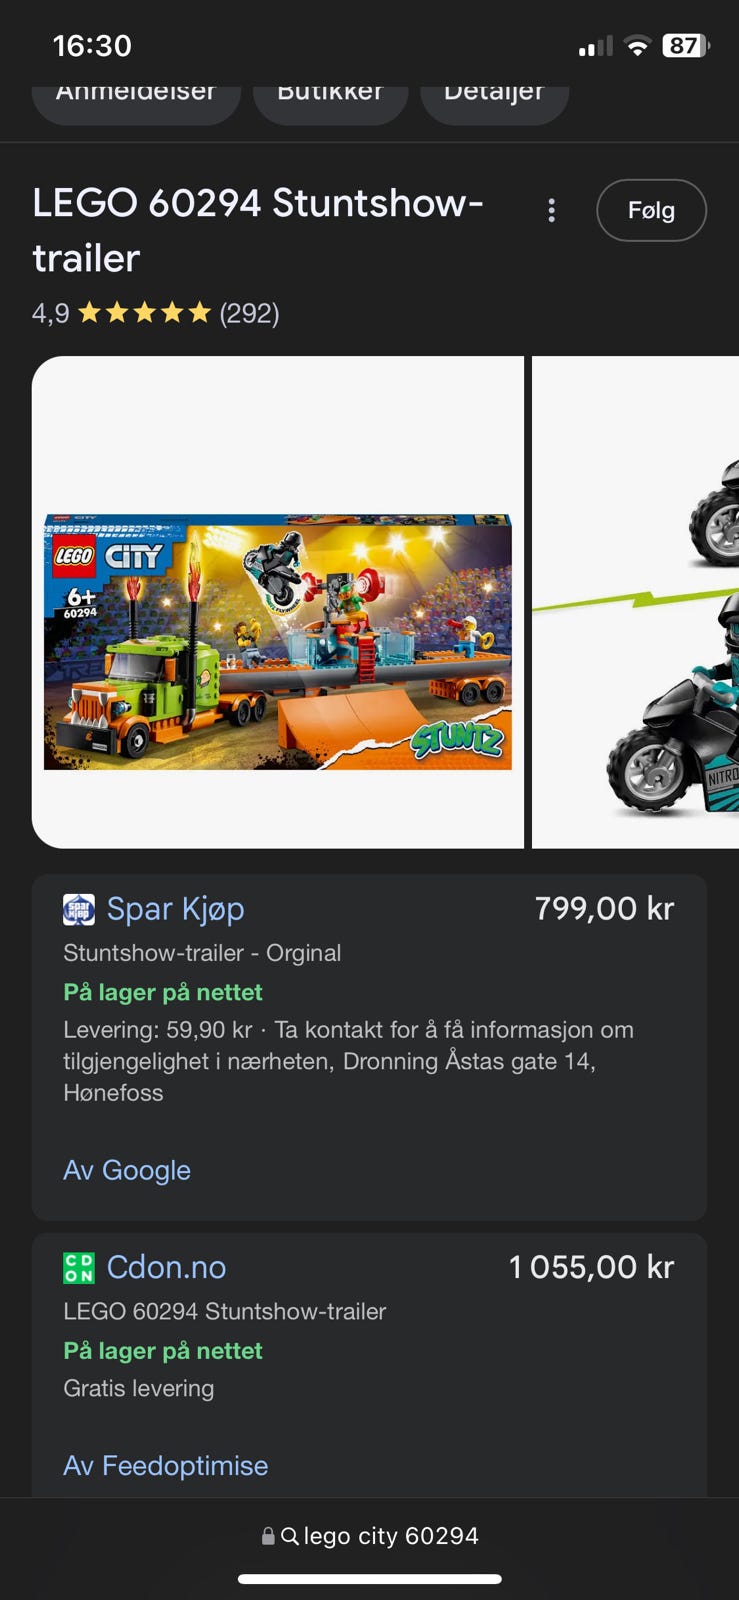Screen dimensions: 739x1600
Task: Tap the lock icon in address bar
Action: 268,1535
